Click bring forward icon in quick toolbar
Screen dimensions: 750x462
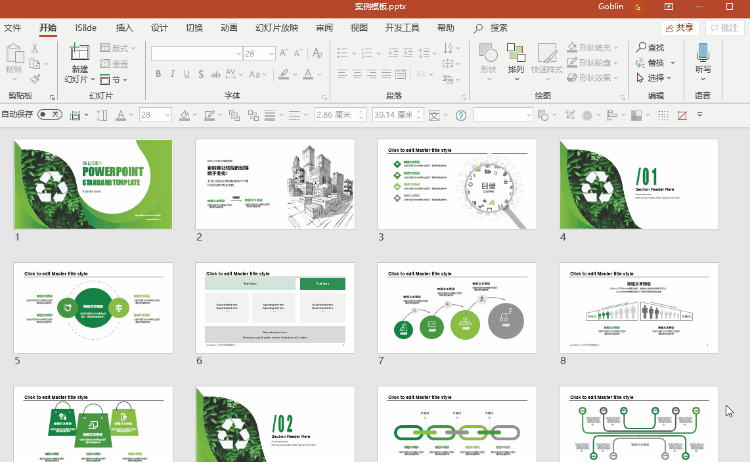pyautogui.click(x=234, y=115)
